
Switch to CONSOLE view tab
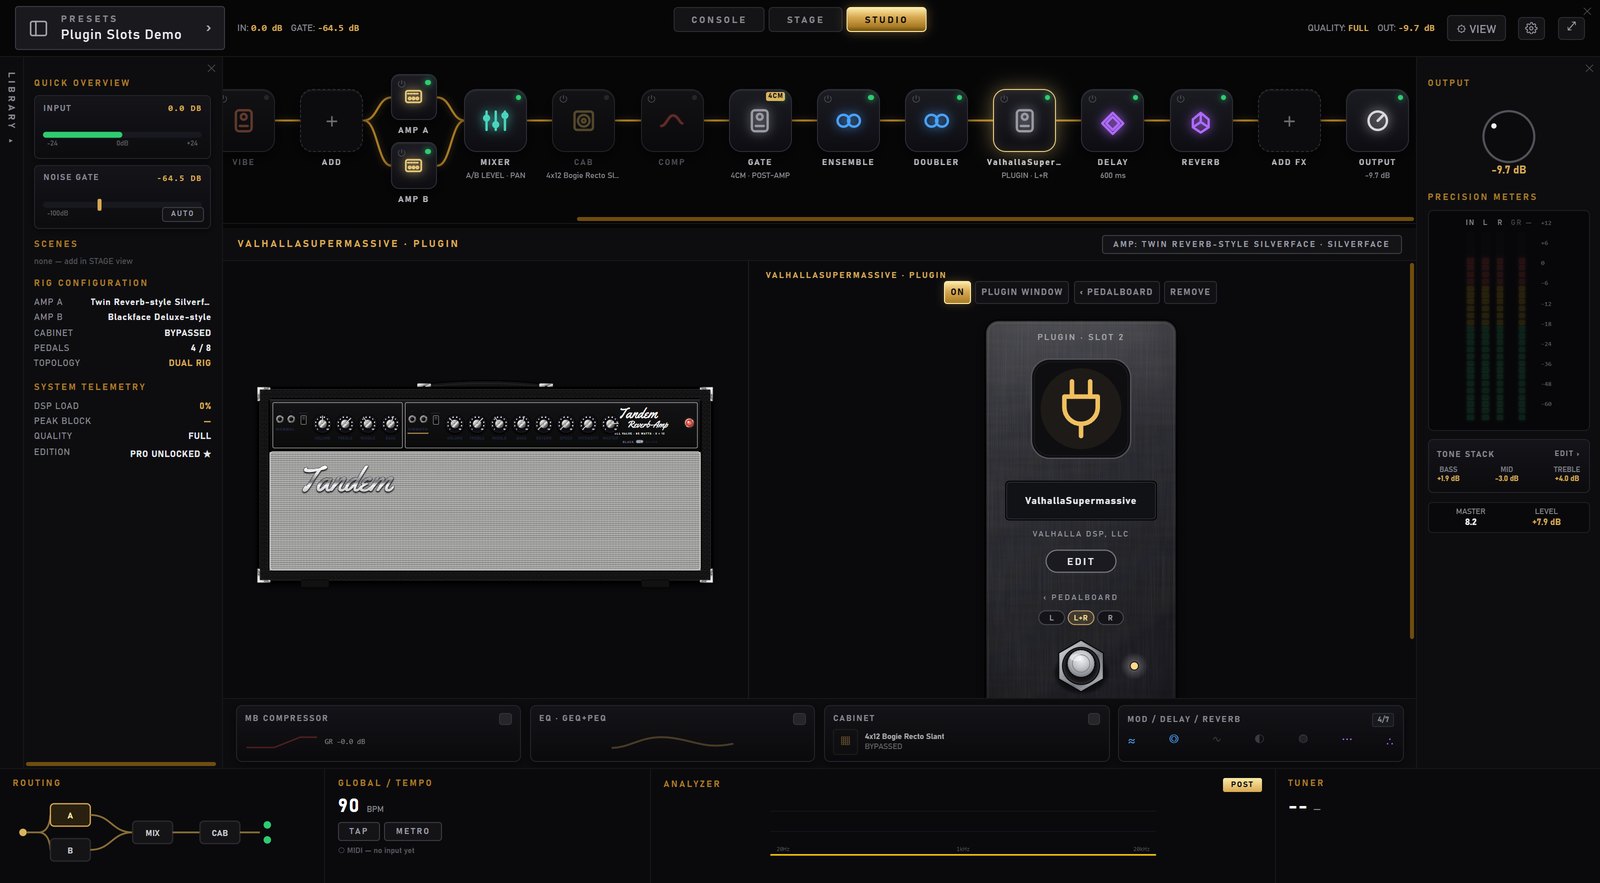719,20
